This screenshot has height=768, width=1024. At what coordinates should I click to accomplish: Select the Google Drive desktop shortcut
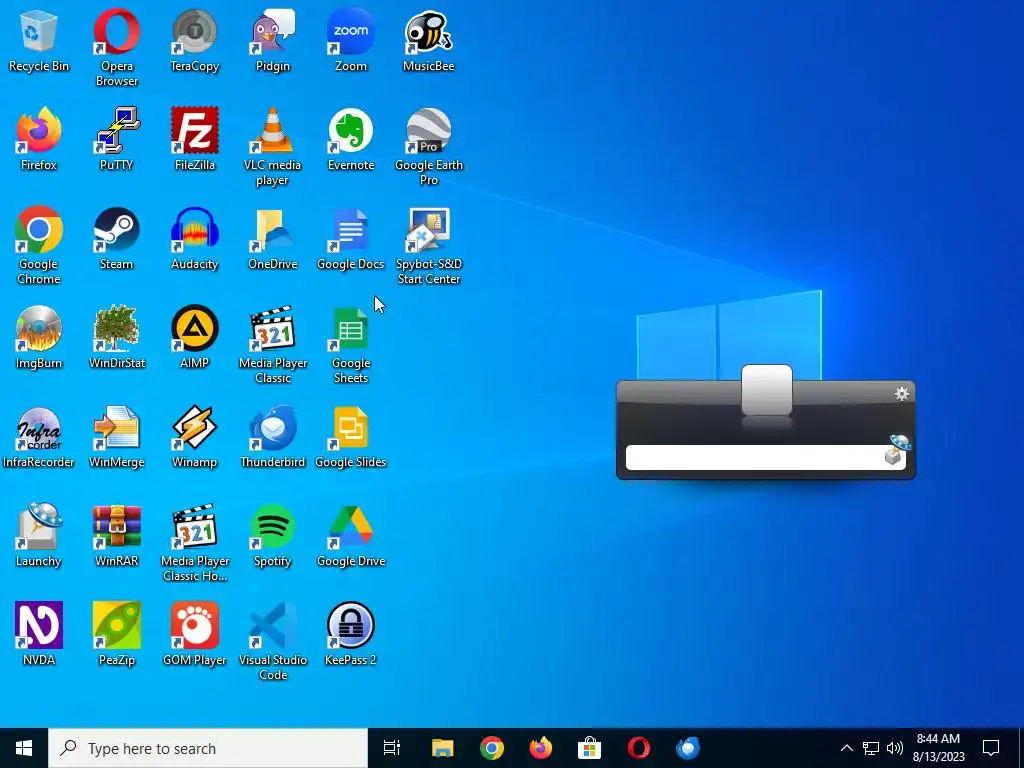(351, 536)
